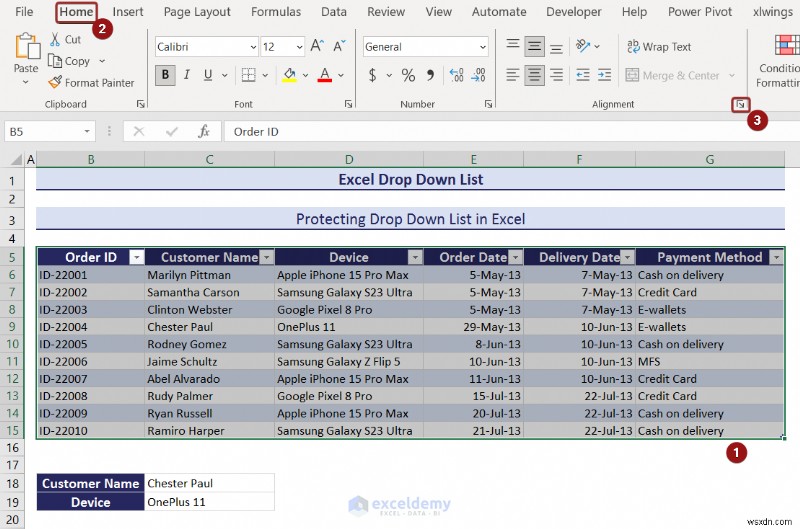Open Payment Method filter dropdown
This screenshot has width=800, height=529.
click(777, 257)
